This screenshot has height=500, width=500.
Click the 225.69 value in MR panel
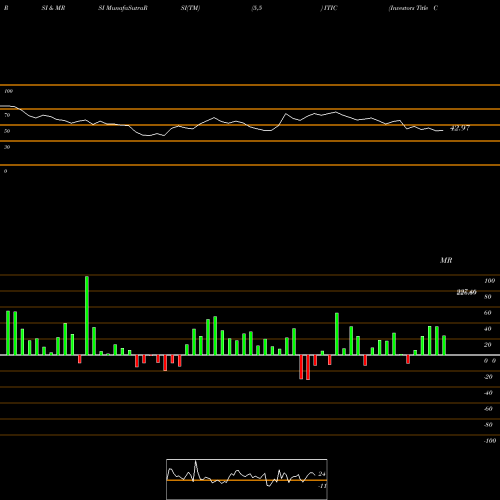coord(466,292)
